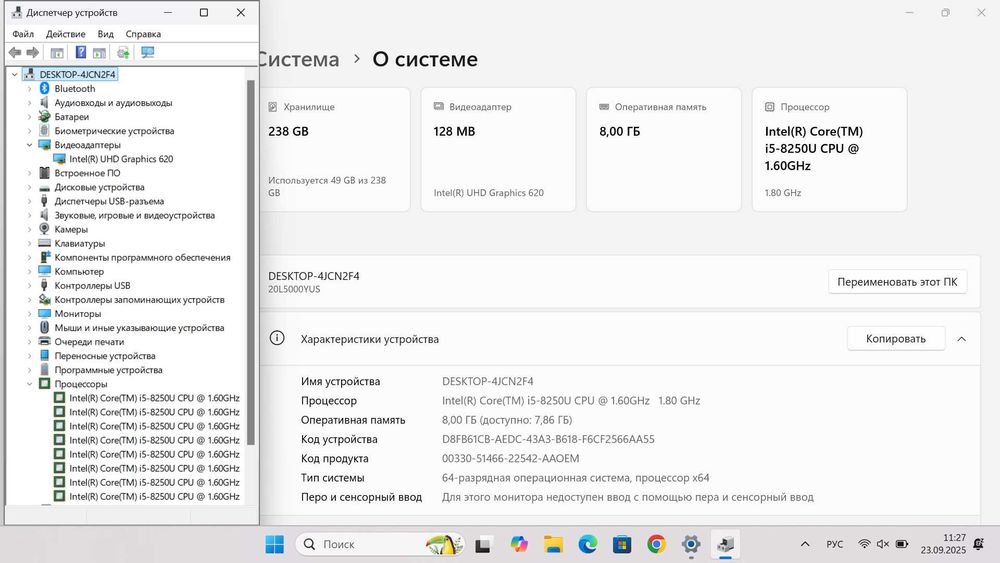The width and height of the screenshot is (1000, 563).
Task: Click the battery tray icon
Action: pos(902,545)
